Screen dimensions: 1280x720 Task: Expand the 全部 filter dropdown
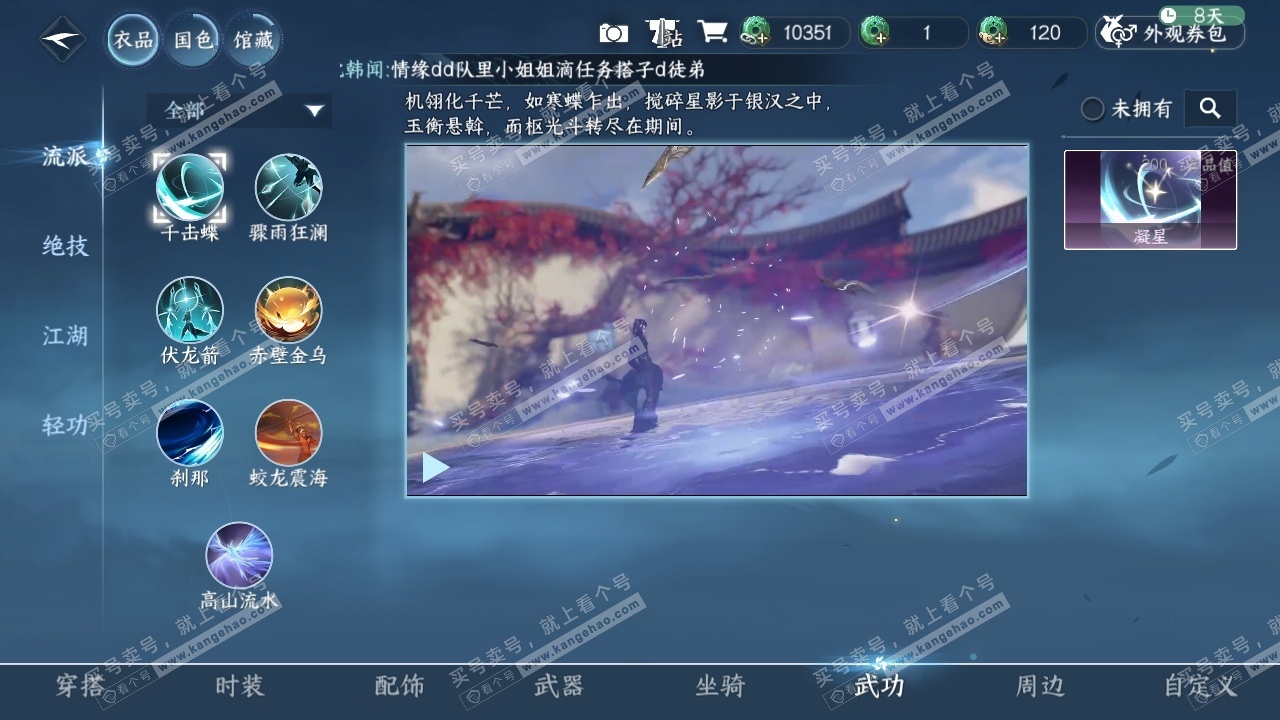coord(239,110)
